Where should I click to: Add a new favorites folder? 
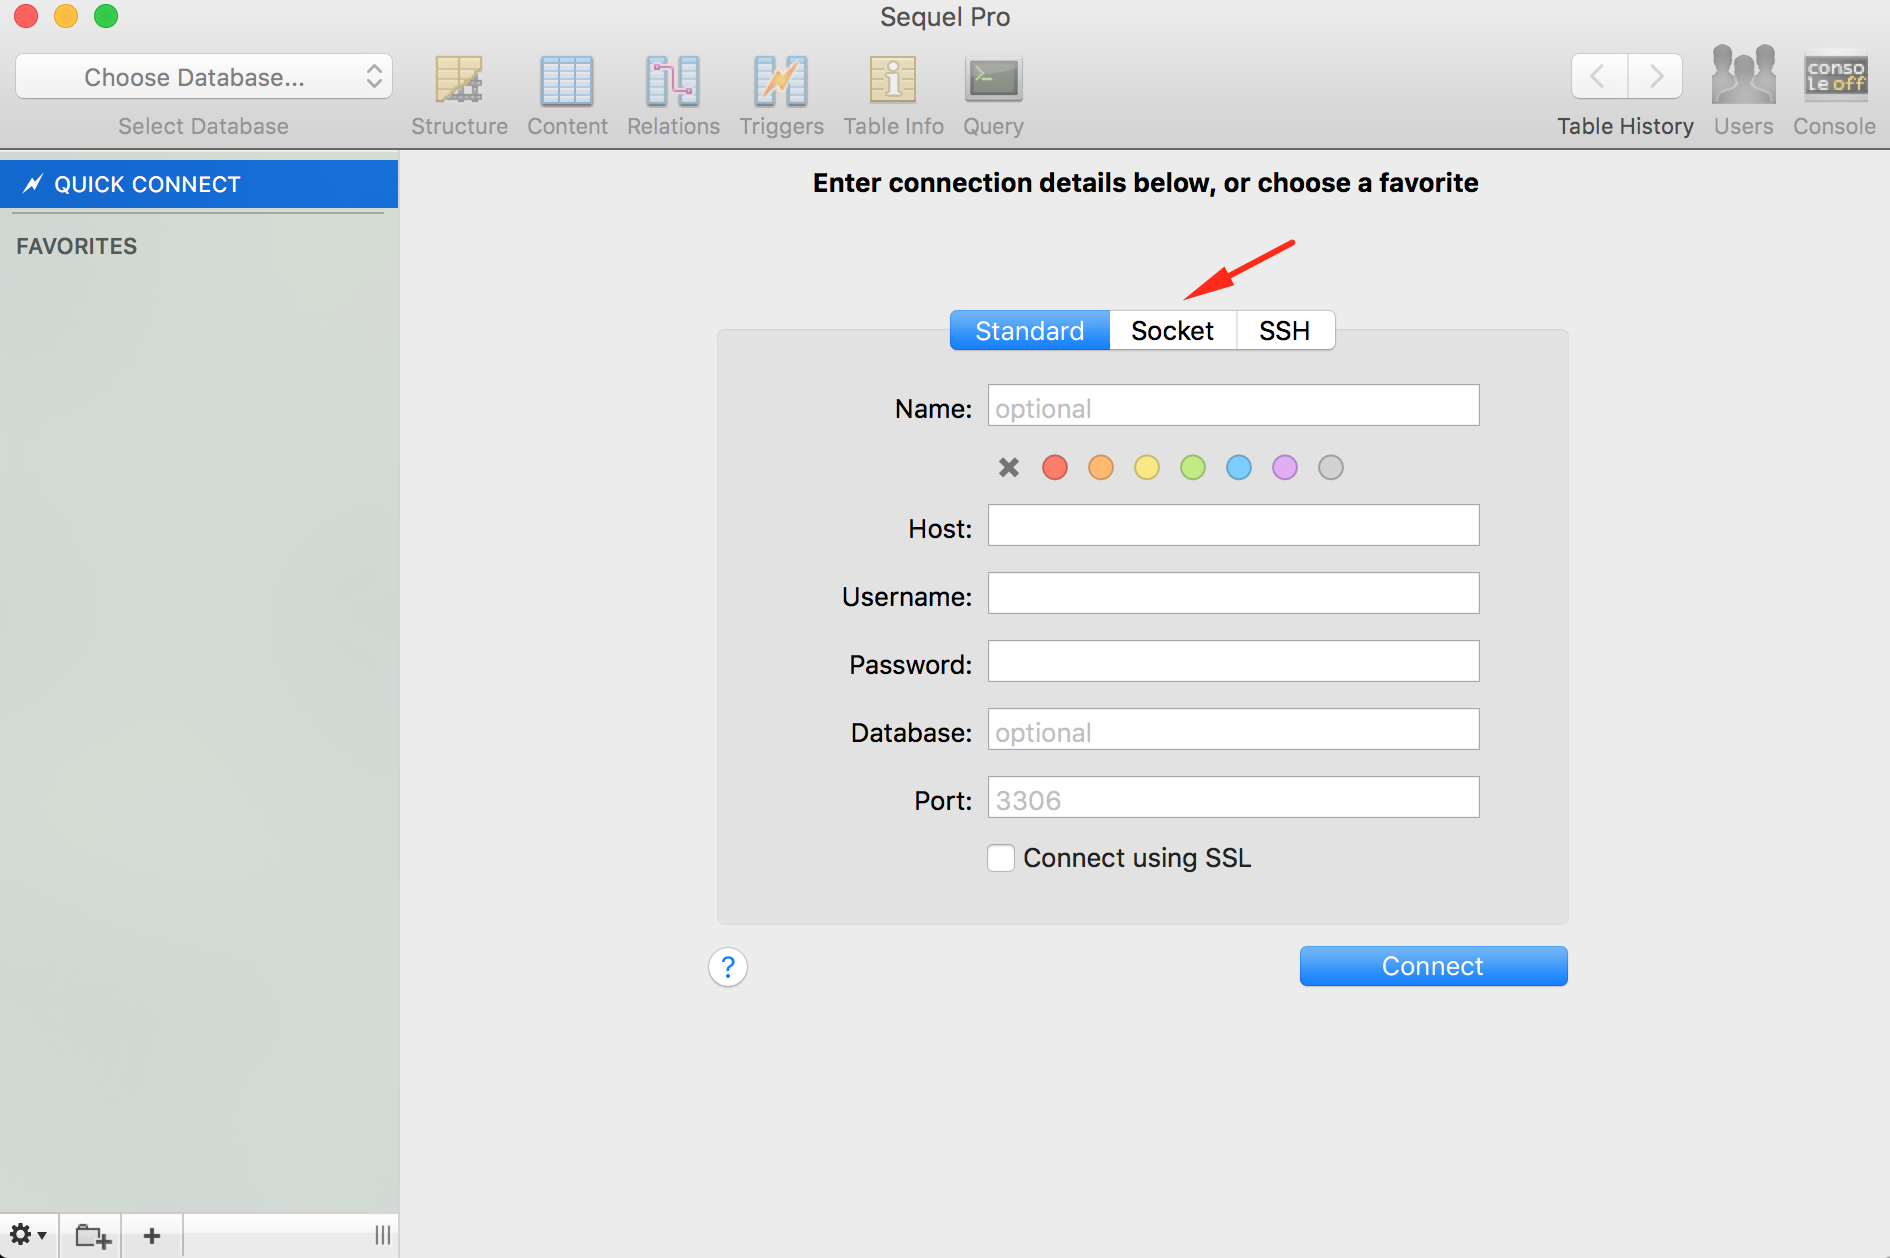coord(92,1235)
